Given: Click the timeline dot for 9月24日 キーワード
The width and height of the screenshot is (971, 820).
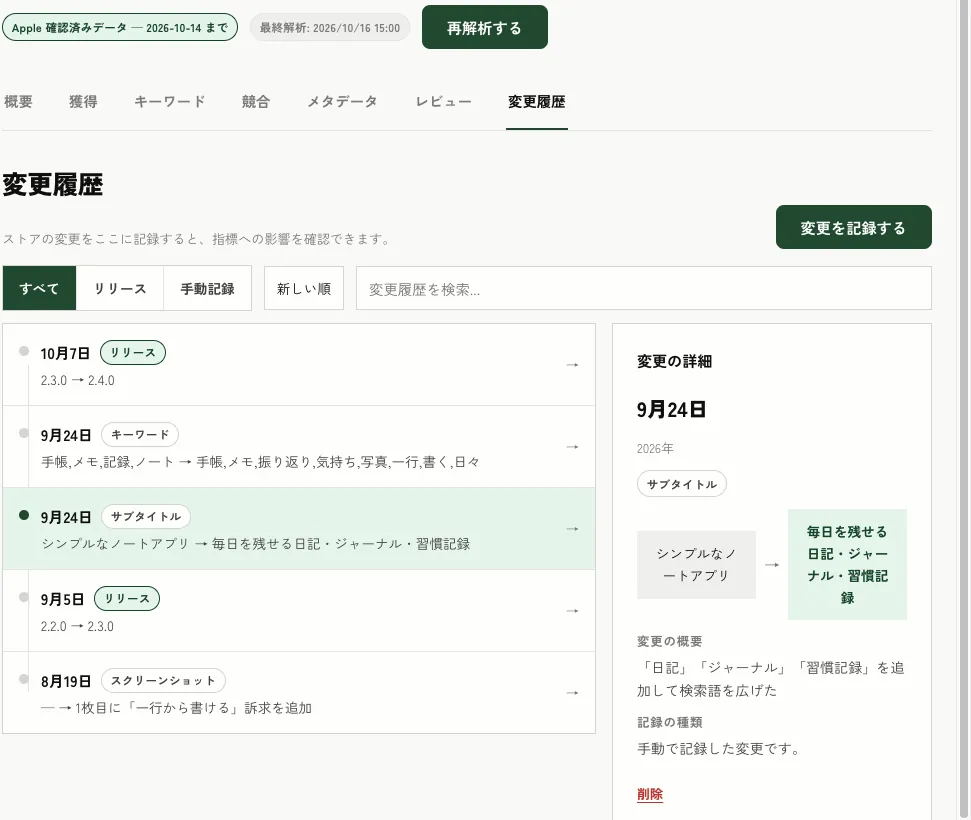Looking at the screenshot, I should [x=24, y=433].
